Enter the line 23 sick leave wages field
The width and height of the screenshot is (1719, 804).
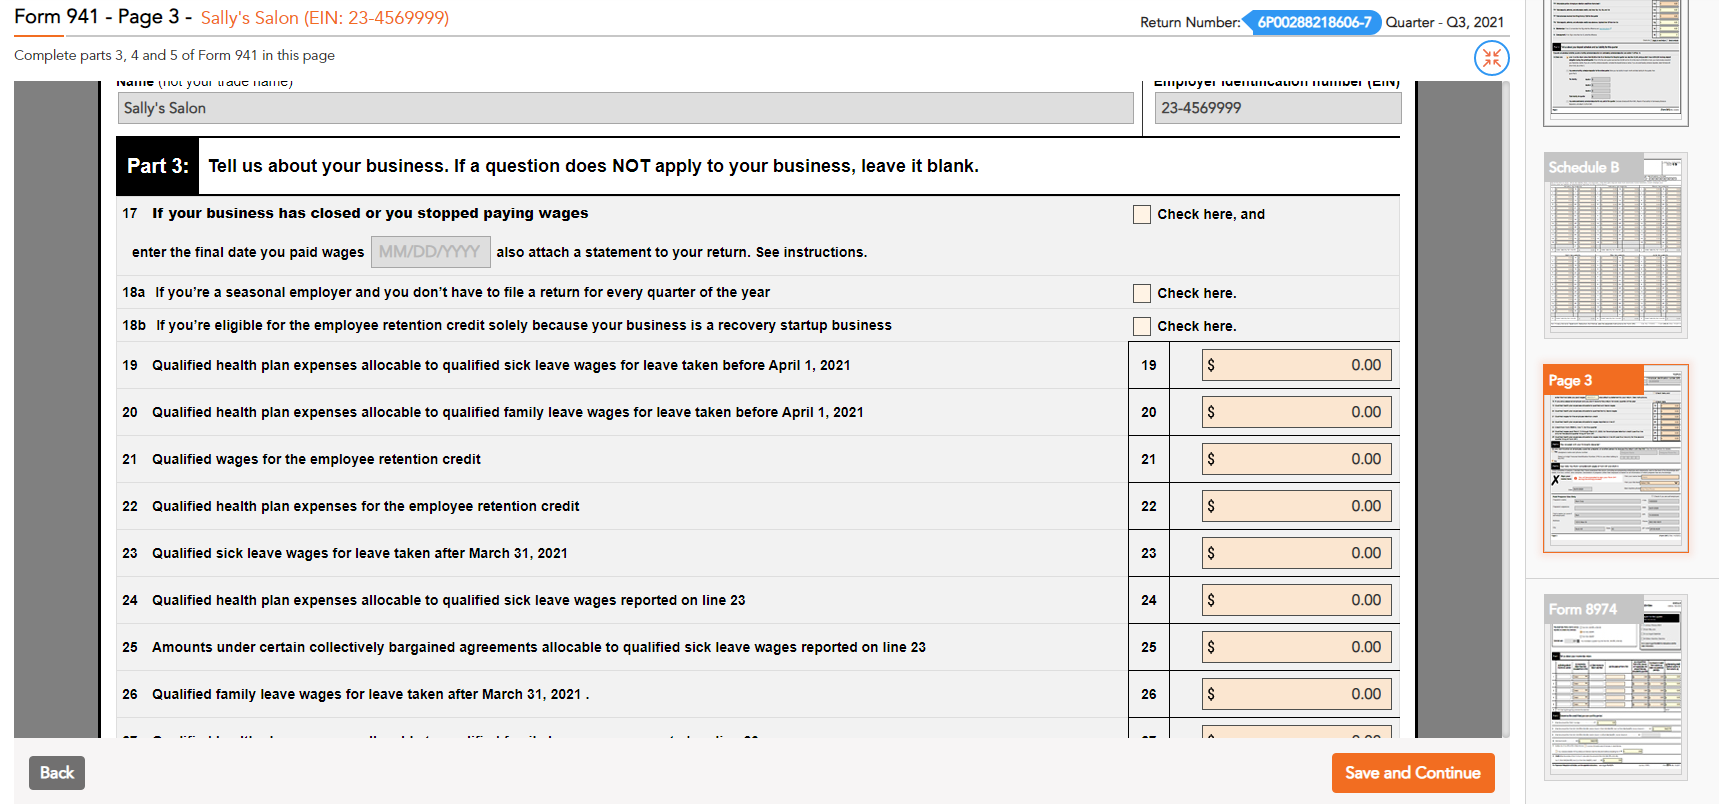tap(1296, 553)
